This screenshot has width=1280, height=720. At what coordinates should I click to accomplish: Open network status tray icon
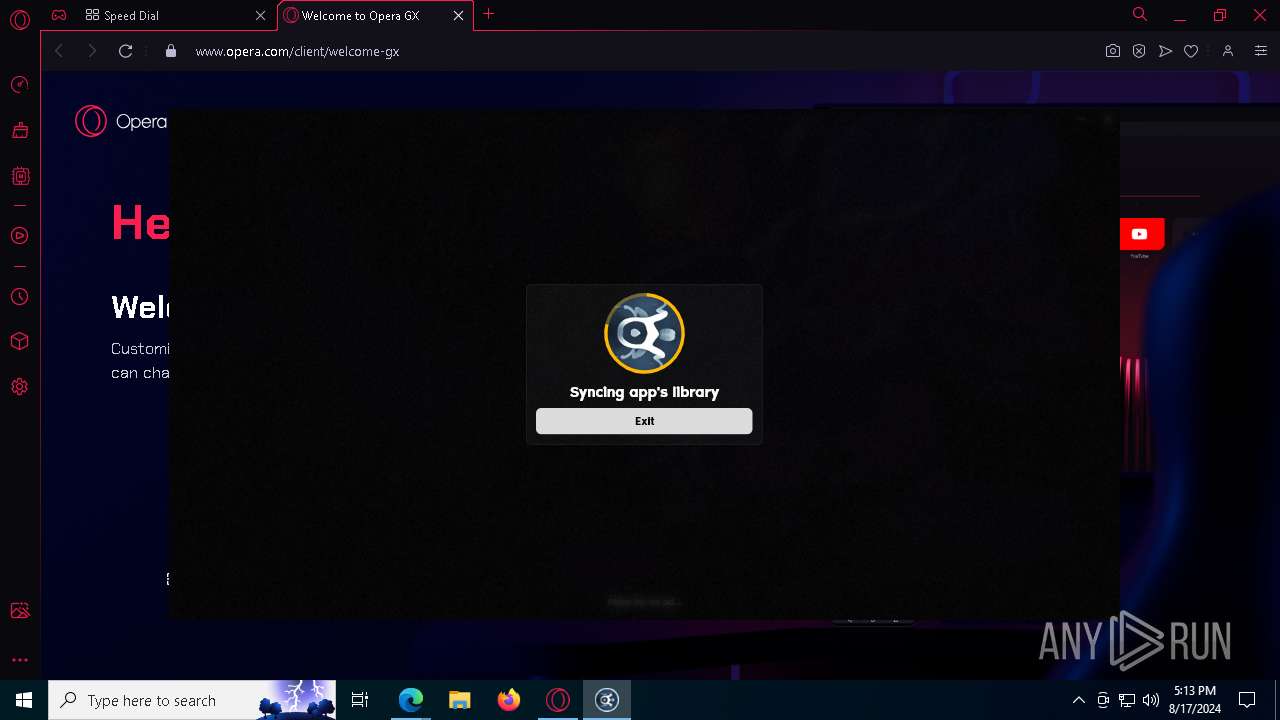coord(1127,700)
